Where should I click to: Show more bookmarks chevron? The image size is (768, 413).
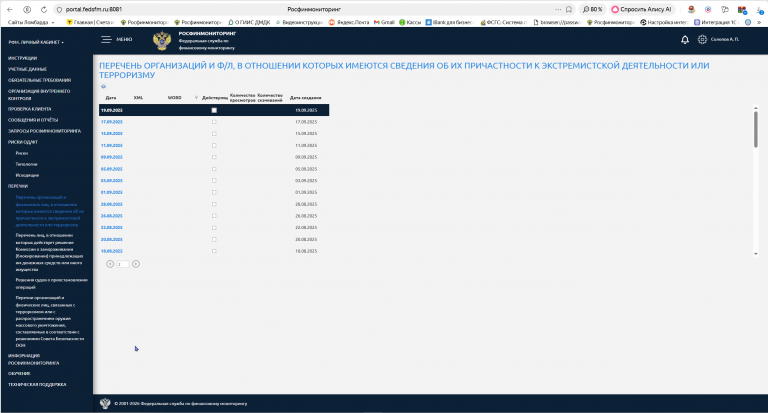click(759, 22)
